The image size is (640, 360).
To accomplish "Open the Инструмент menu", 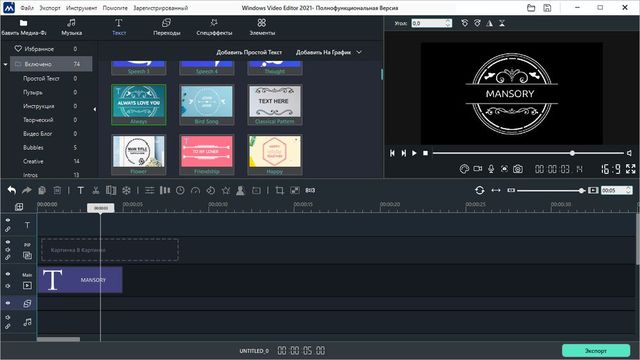I will pyautogui.click(x=81, y=8).
